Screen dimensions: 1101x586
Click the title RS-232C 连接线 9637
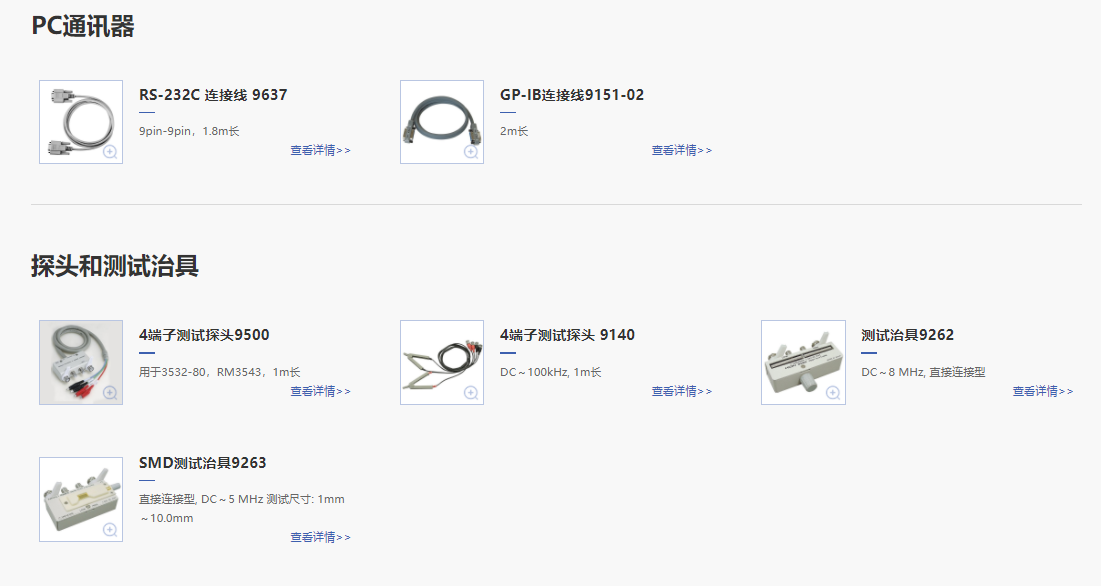213,95
